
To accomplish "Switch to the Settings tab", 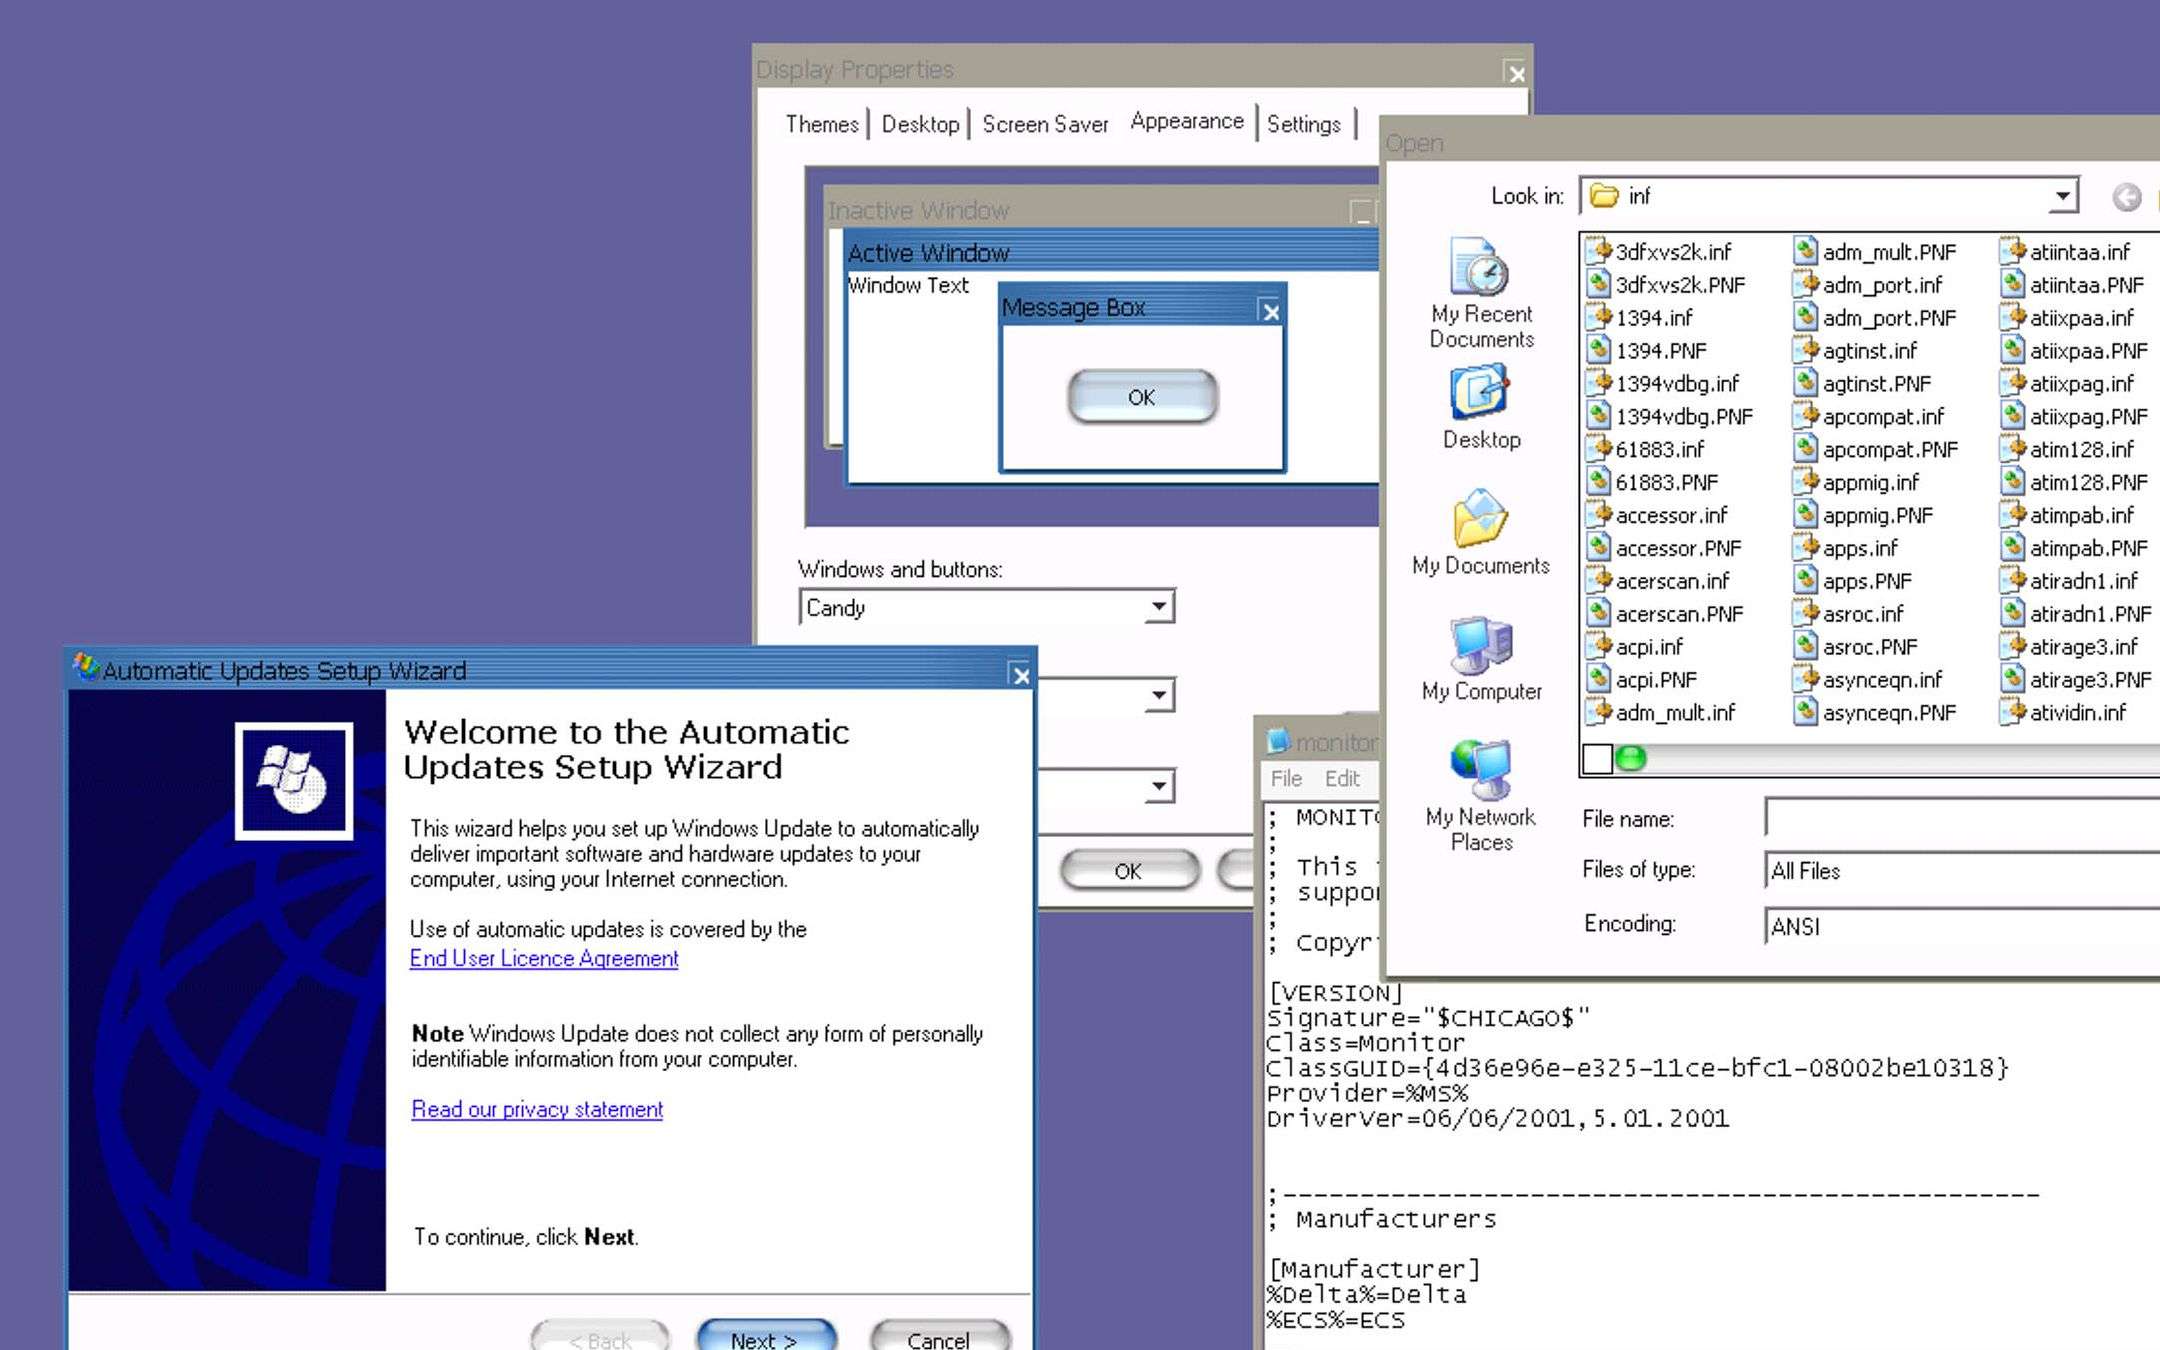I will point(1304,124).
